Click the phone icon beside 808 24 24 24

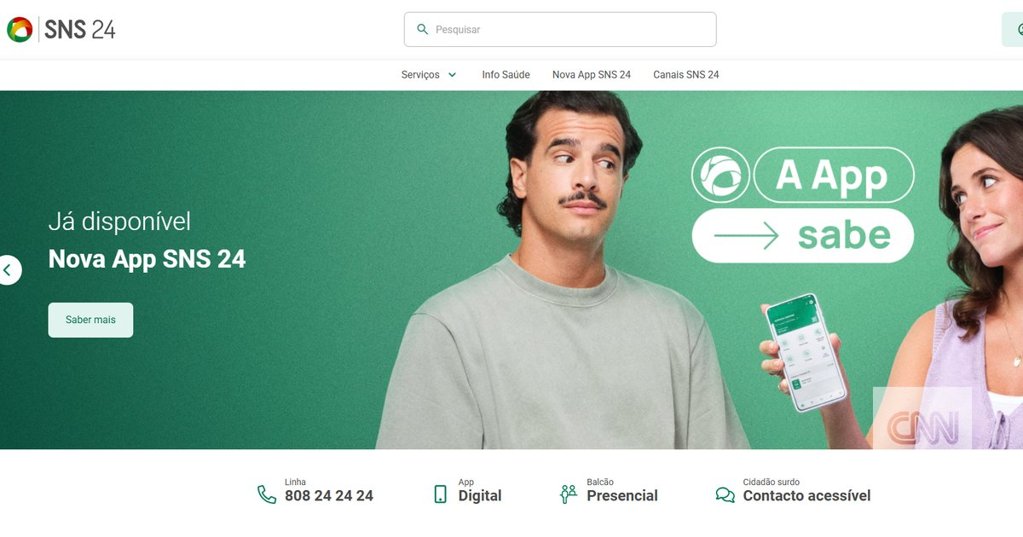point(267,495)
